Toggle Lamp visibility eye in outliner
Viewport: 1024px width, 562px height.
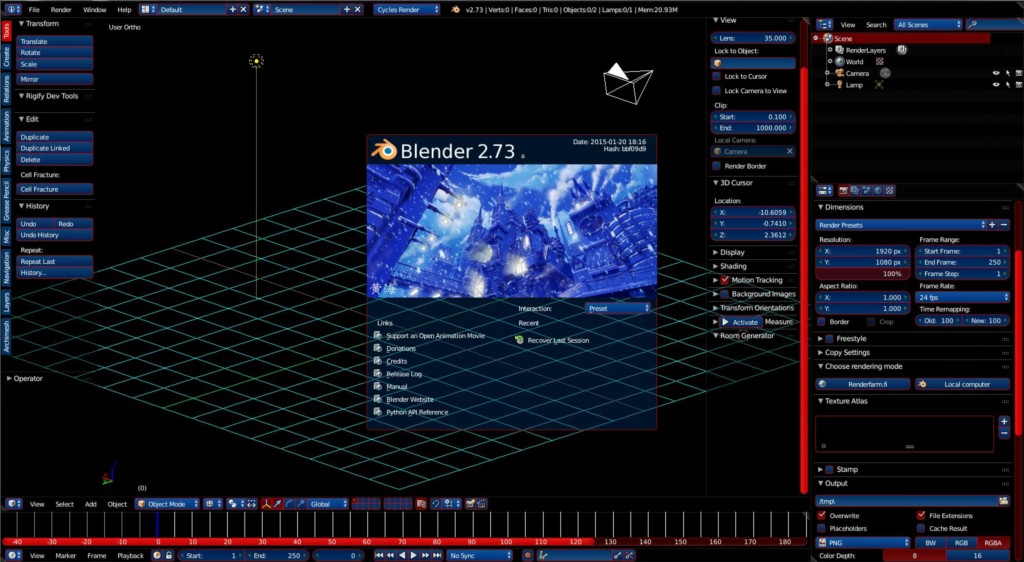click(996, 86)
